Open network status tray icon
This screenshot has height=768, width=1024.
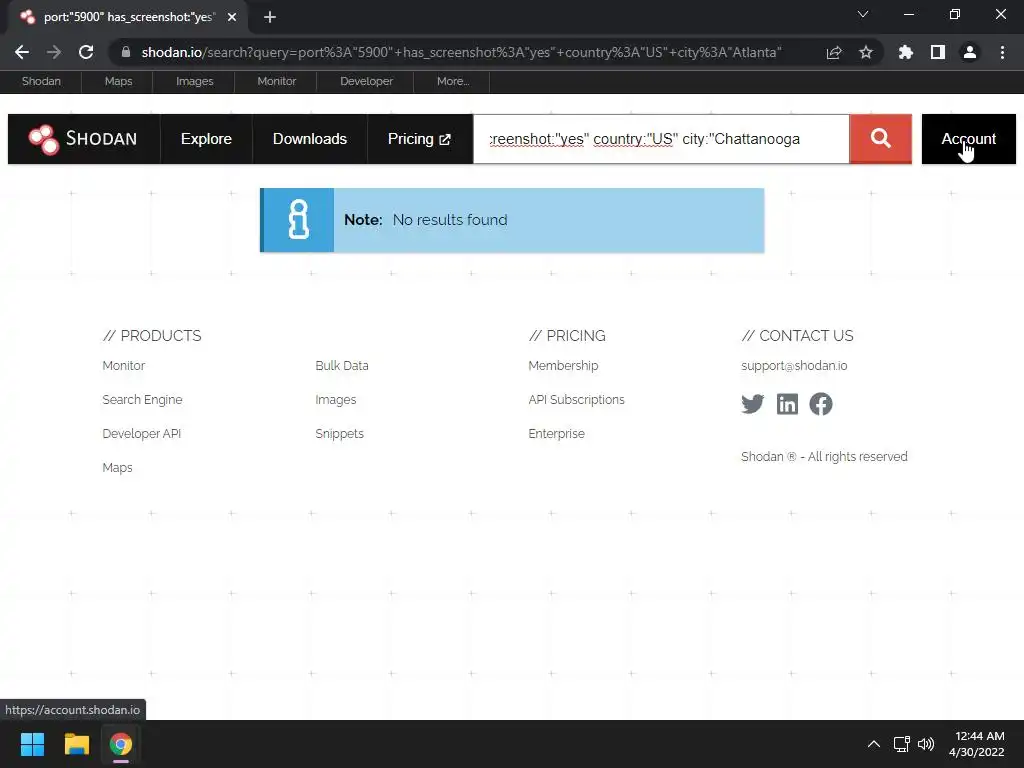(x=901, y=744)
